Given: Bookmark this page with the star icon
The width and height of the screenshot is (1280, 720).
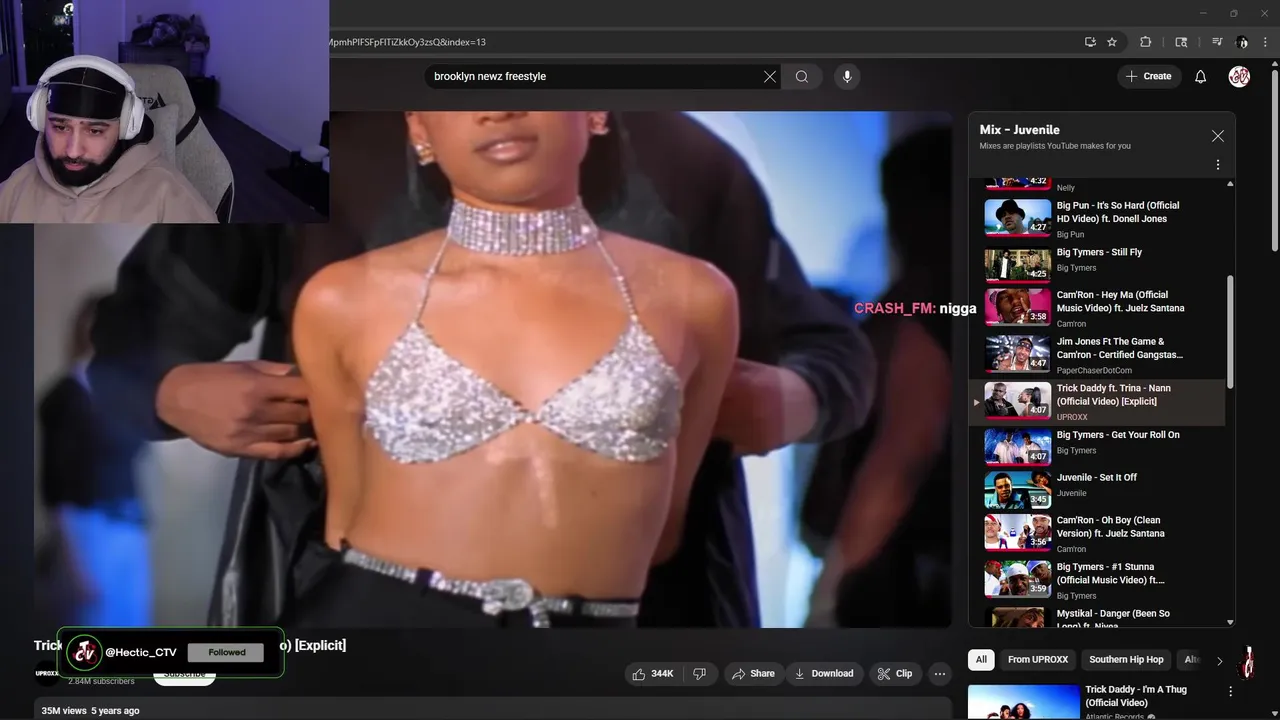Looking at the screenshot, I should pyautogui.click(x=1112, y=42).
